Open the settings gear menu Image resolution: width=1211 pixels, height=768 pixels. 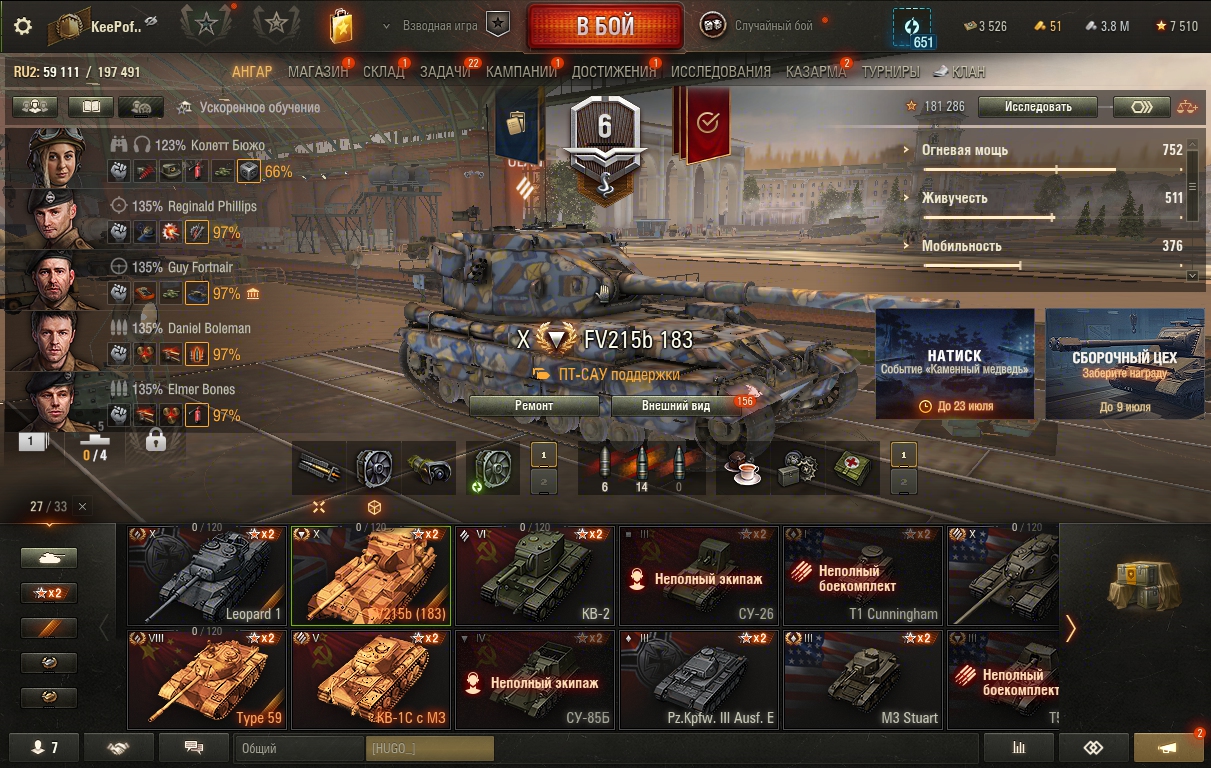(24, 26)
